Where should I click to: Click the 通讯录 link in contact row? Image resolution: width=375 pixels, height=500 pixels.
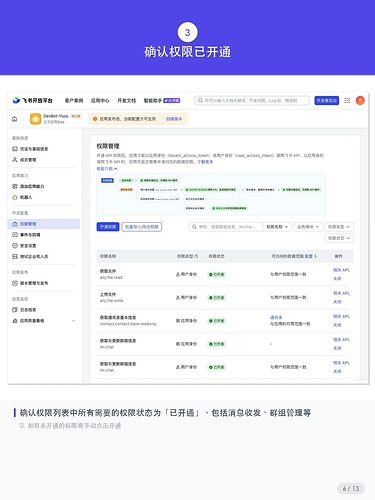pos(276,317)
